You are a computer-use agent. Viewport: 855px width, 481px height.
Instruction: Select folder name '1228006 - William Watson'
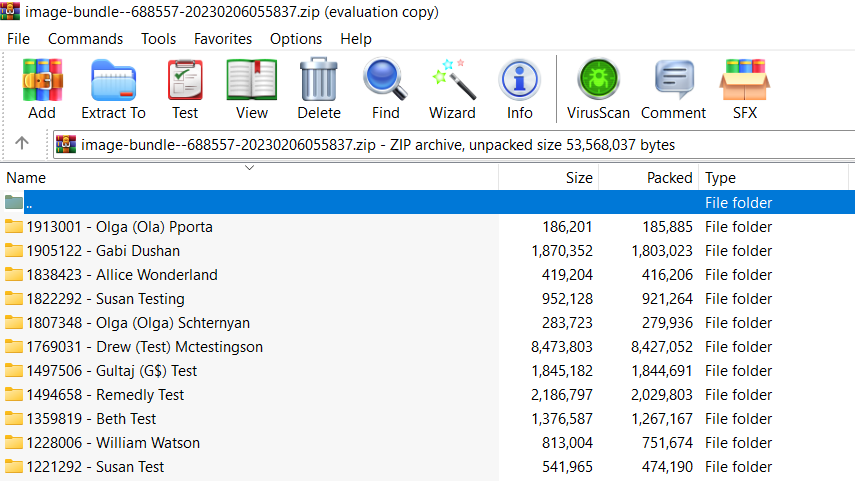coord(113,443)
